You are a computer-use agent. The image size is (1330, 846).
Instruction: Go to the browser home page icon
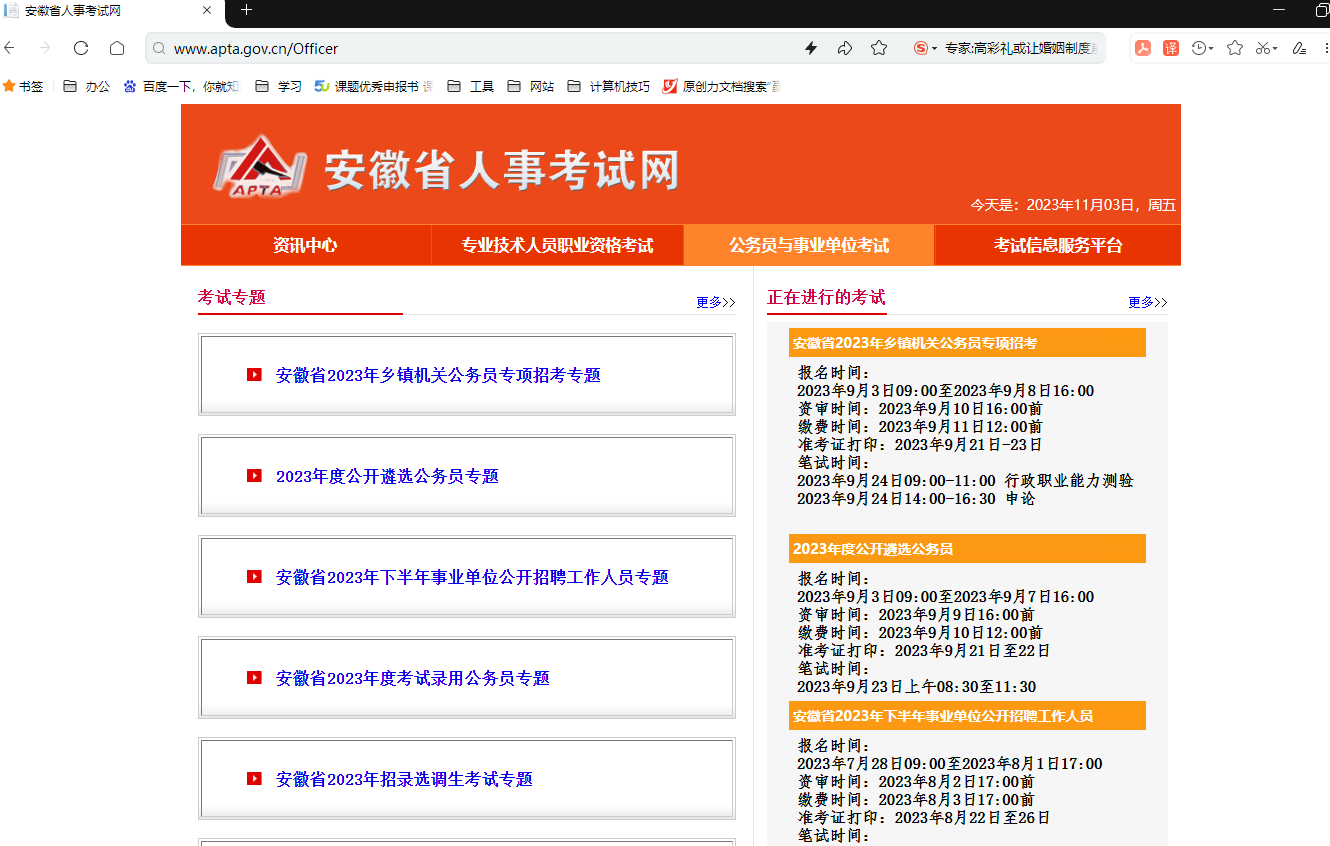tap(117, 48)
